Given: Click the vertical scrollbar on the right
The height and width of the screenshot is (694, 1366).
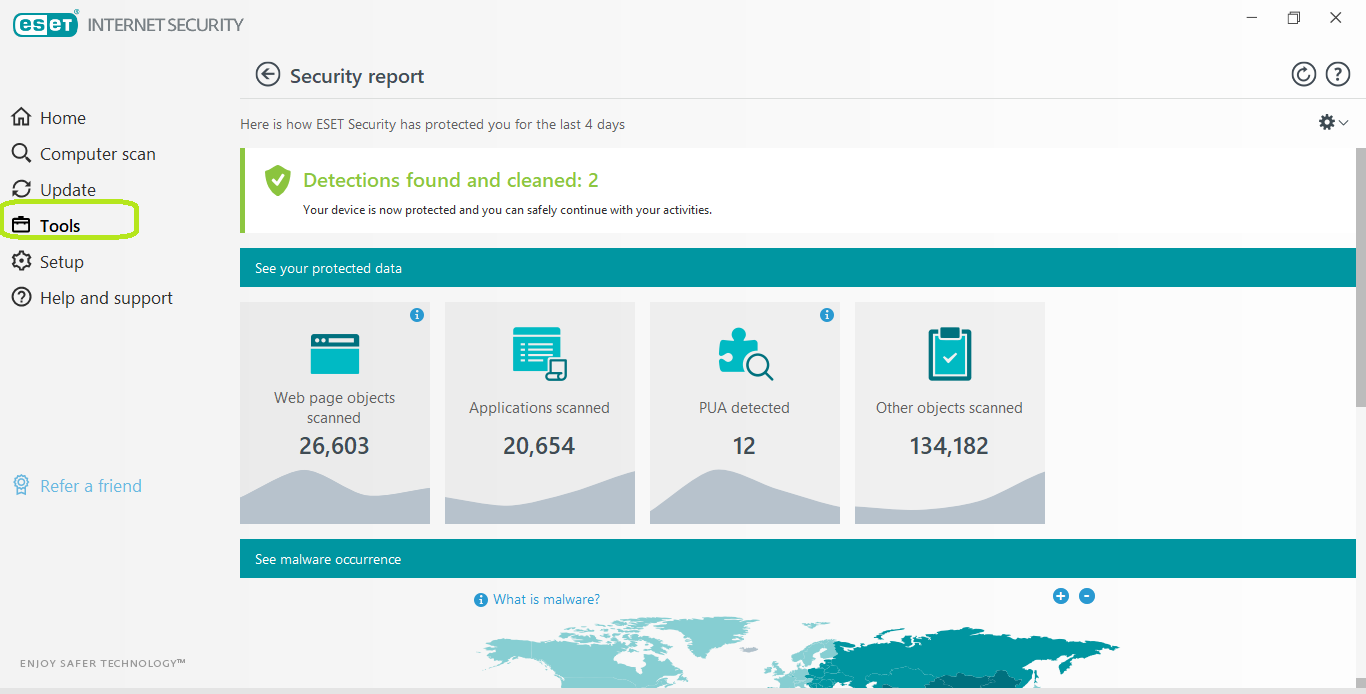Looking at the screenshot, I should 1360,278.
